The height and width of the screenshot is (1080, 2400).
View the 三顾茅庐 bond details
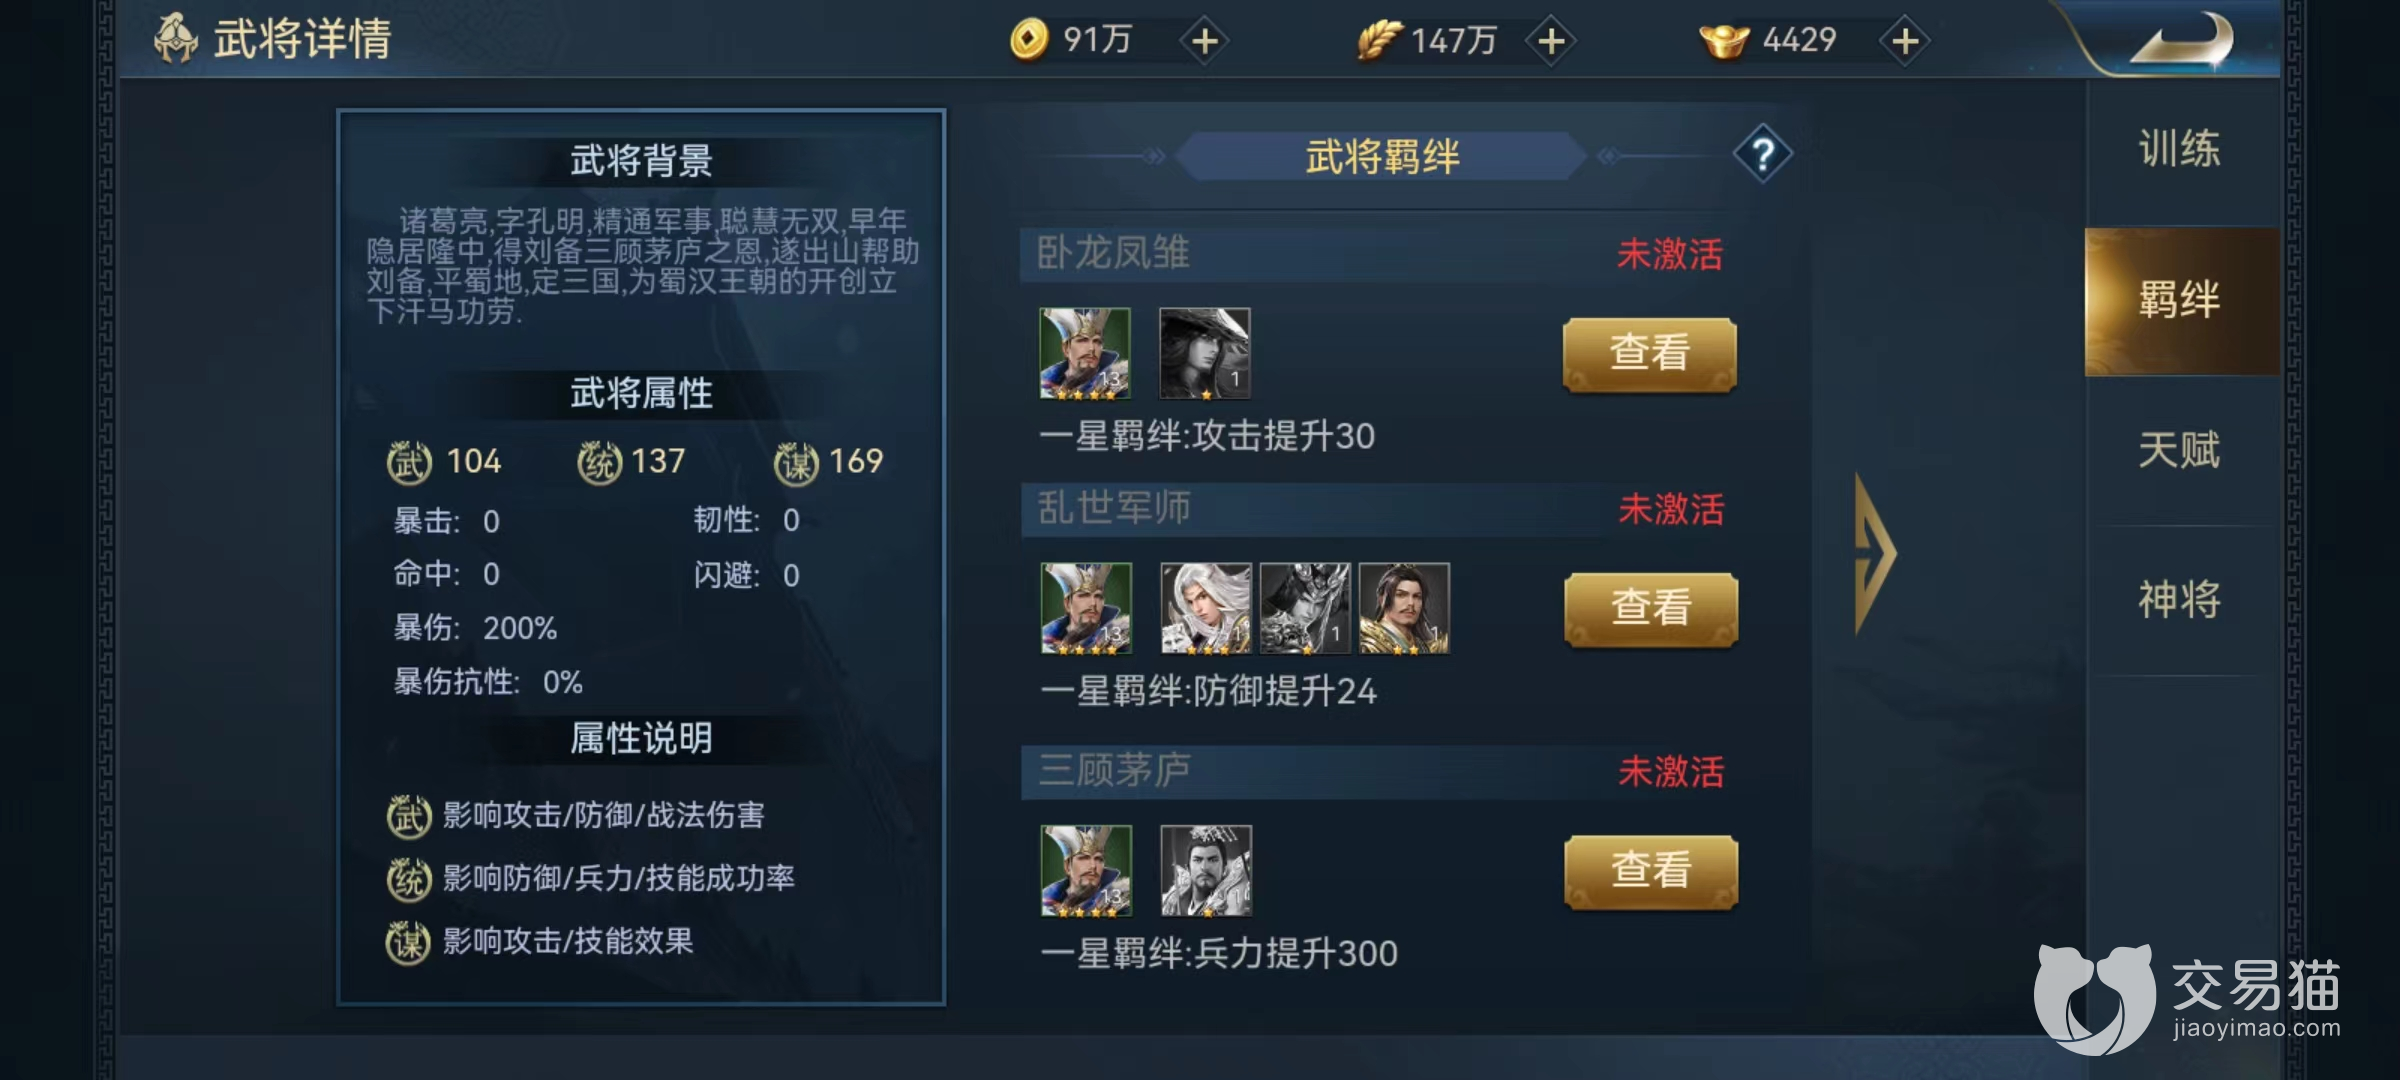(x=1651, y=871)
